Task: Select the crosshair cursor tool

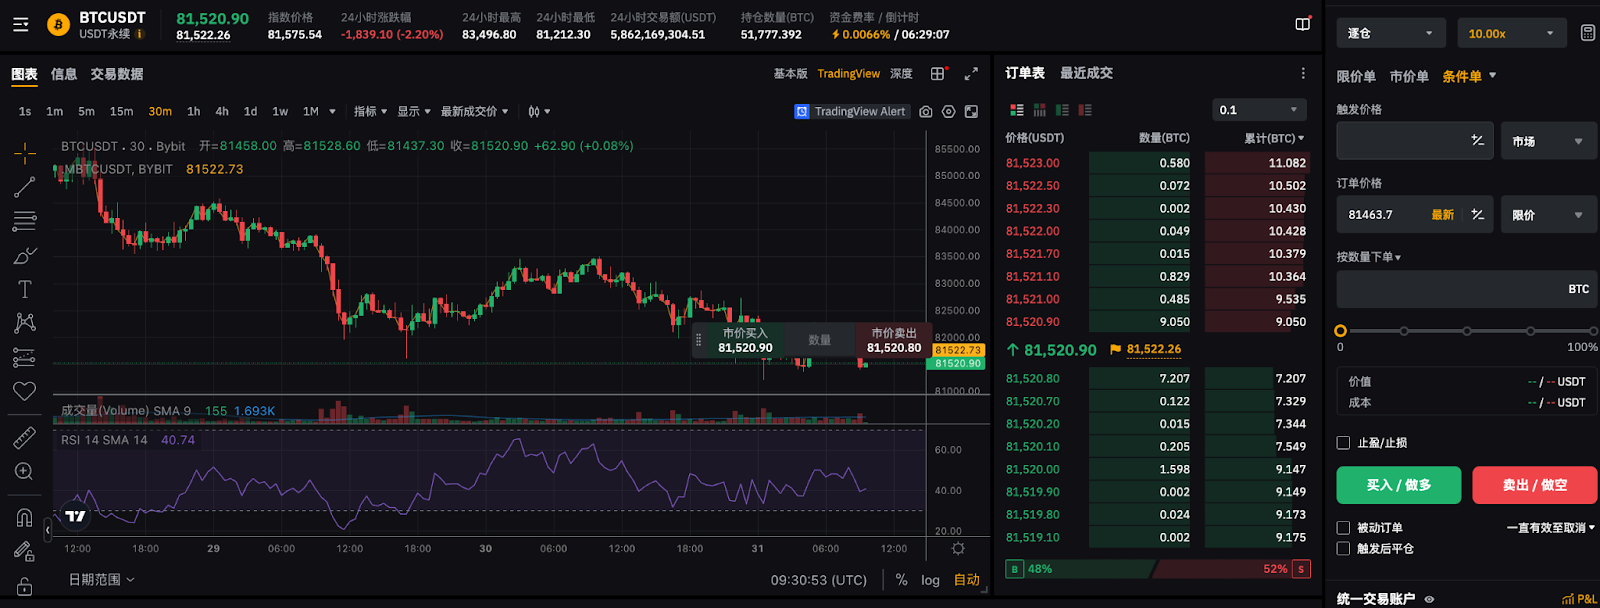Action: pos(25,153)
